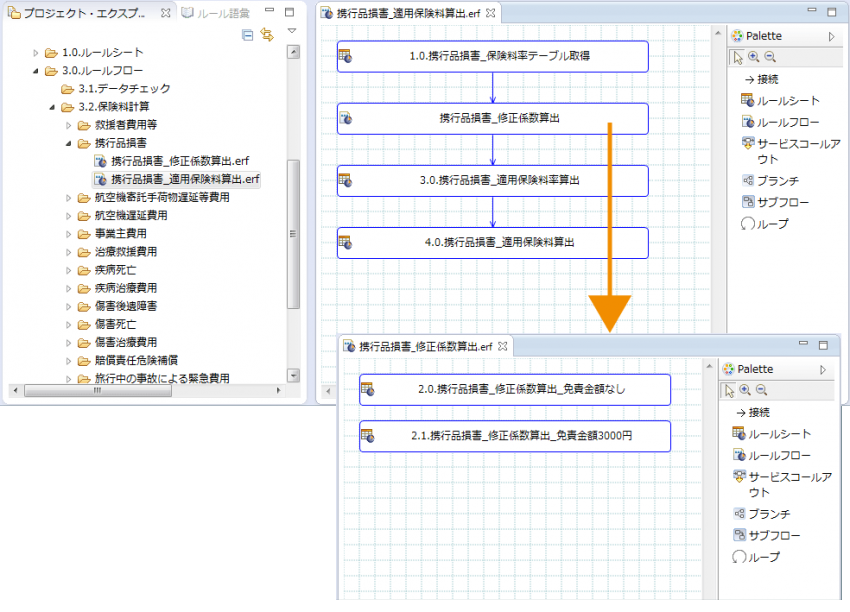The image size is (850, 612).
Task: Click zoom in icon in upper Palette
Action: point(753,57)
